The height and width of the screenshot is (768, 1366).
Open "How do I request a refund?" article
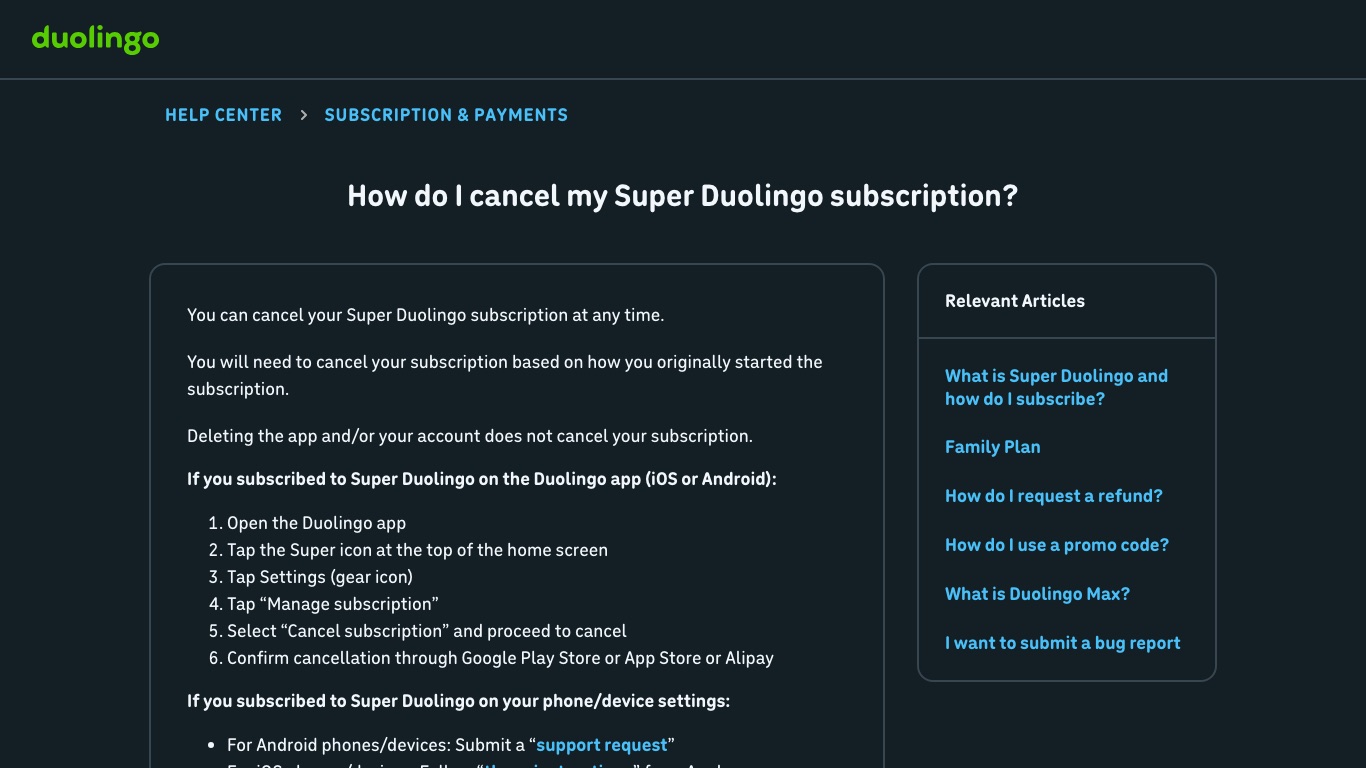click(x=1054, y=496)
